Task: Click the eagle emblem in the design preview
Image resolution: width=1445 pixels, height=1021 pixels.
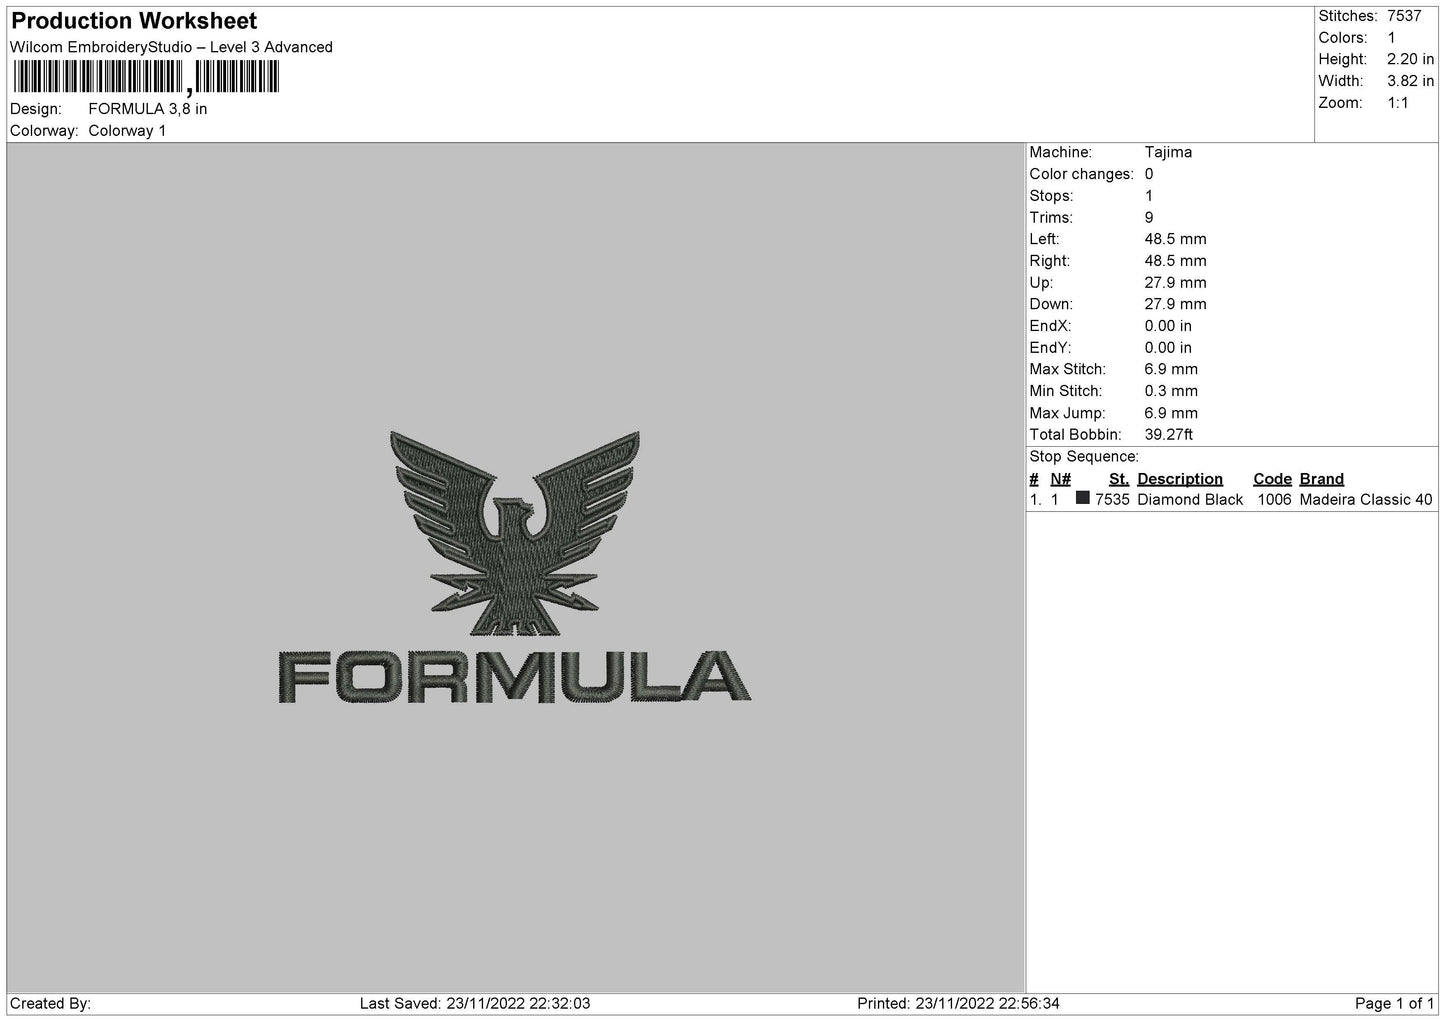Action: click(515, 534)
